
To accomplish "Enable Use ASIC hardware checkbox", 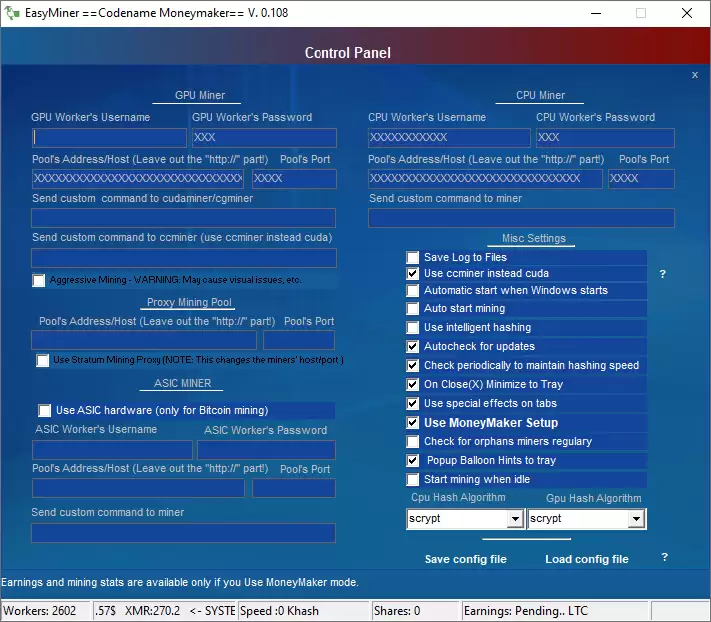I will 45,411.
